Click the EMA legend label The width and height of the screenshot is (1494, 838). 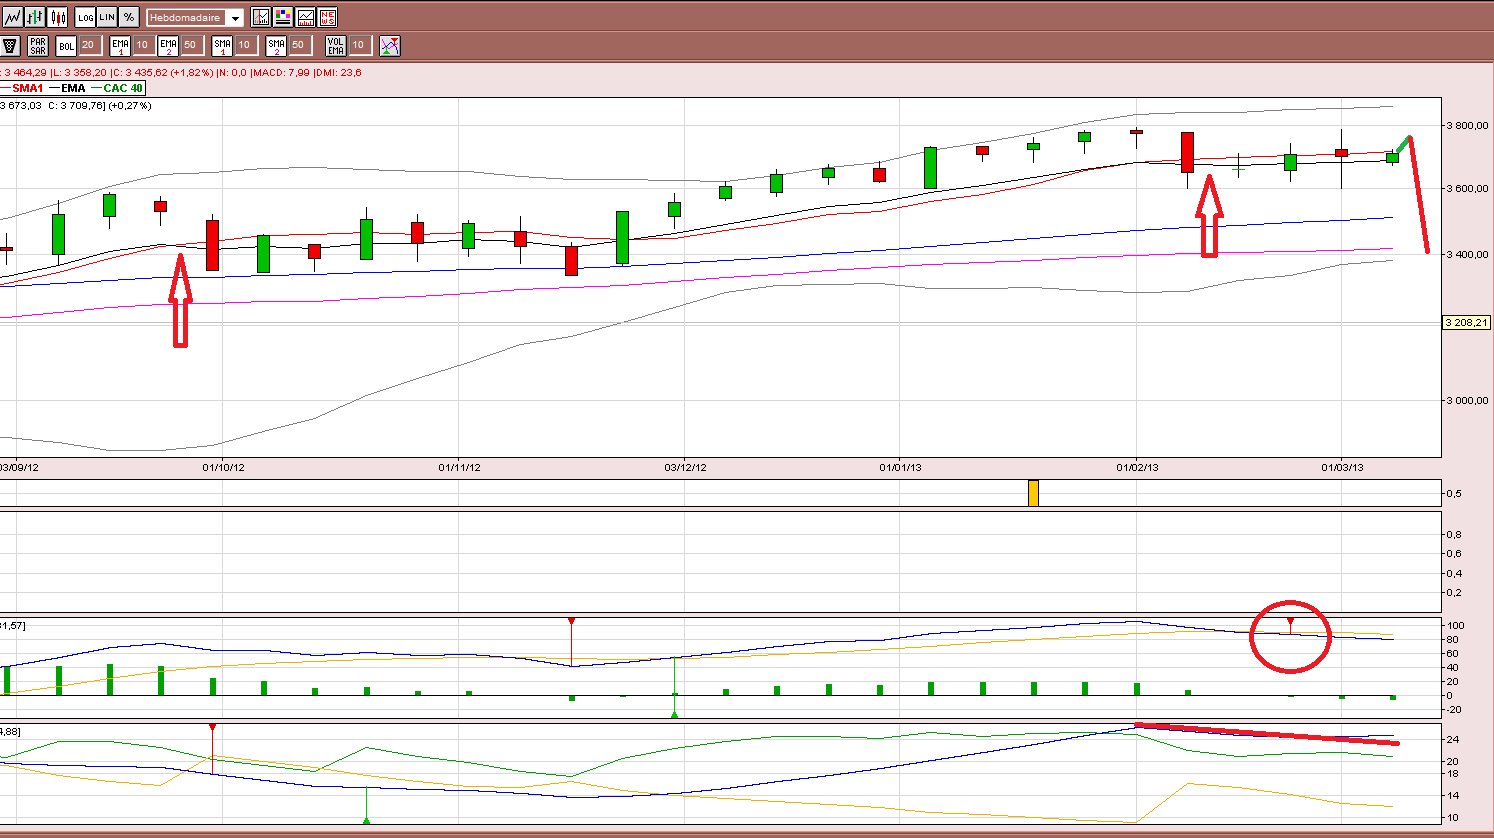click(x=73, y=88)
